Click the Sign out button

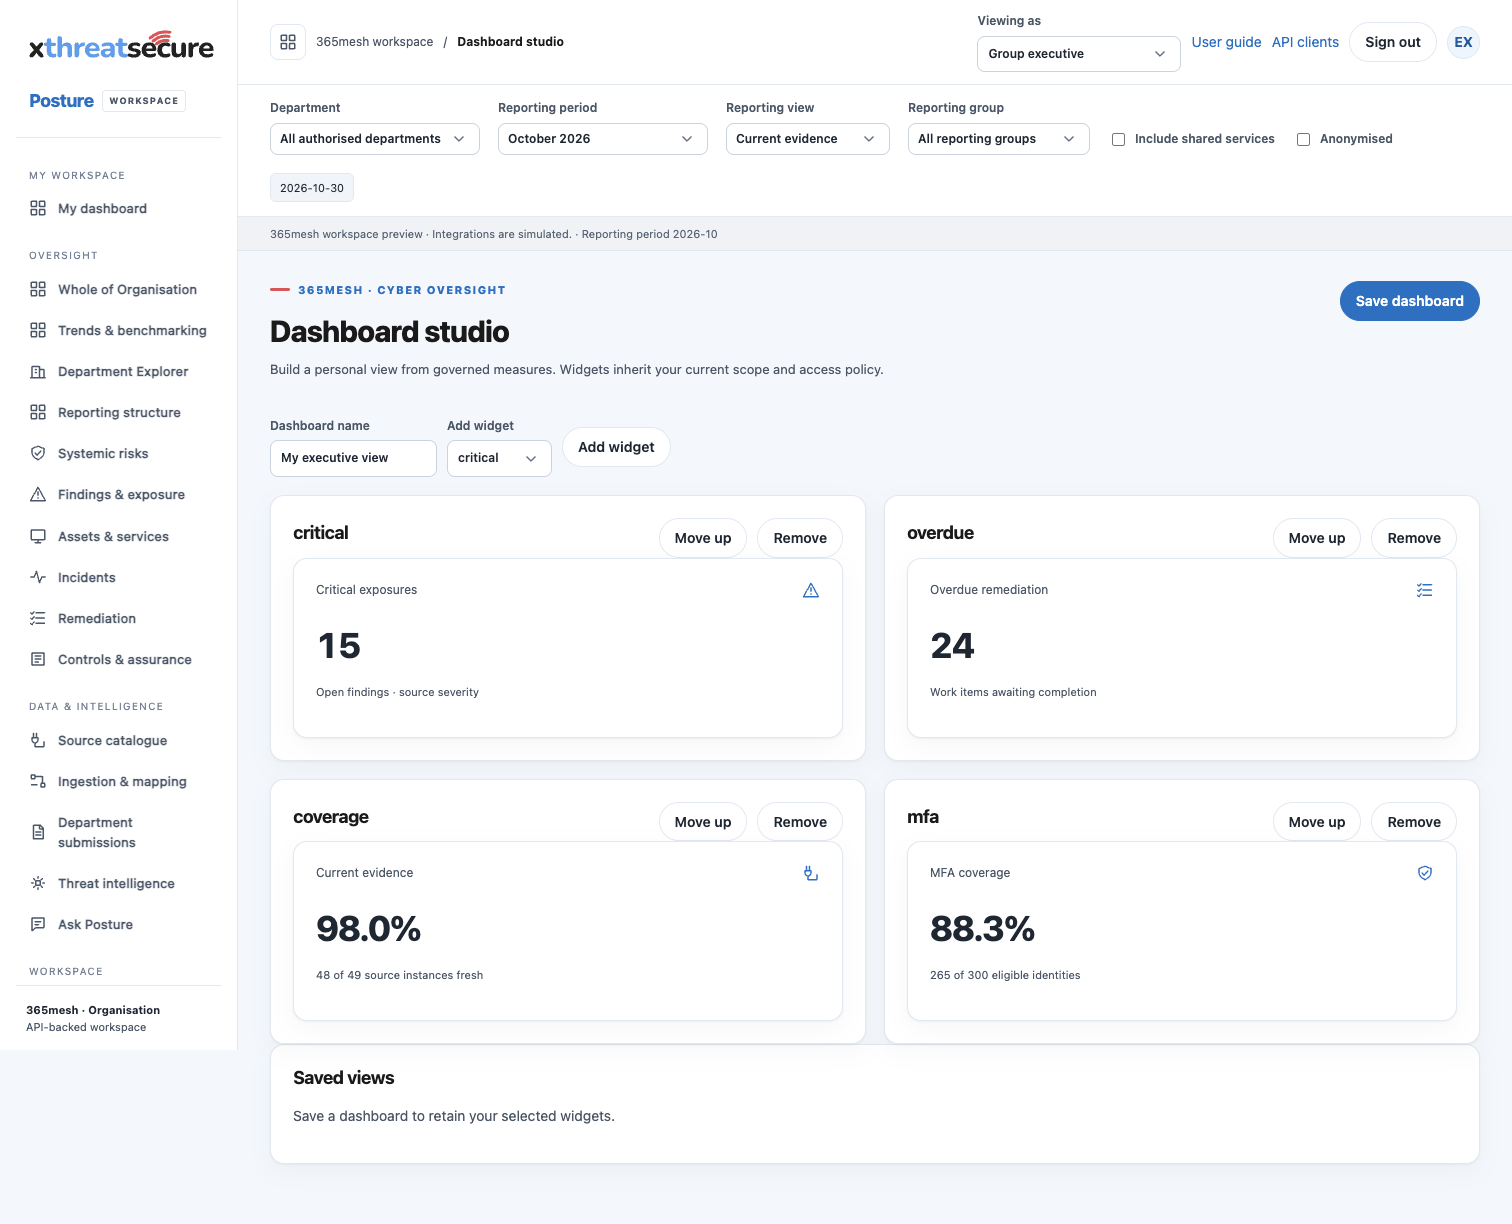click(1392, 42)
